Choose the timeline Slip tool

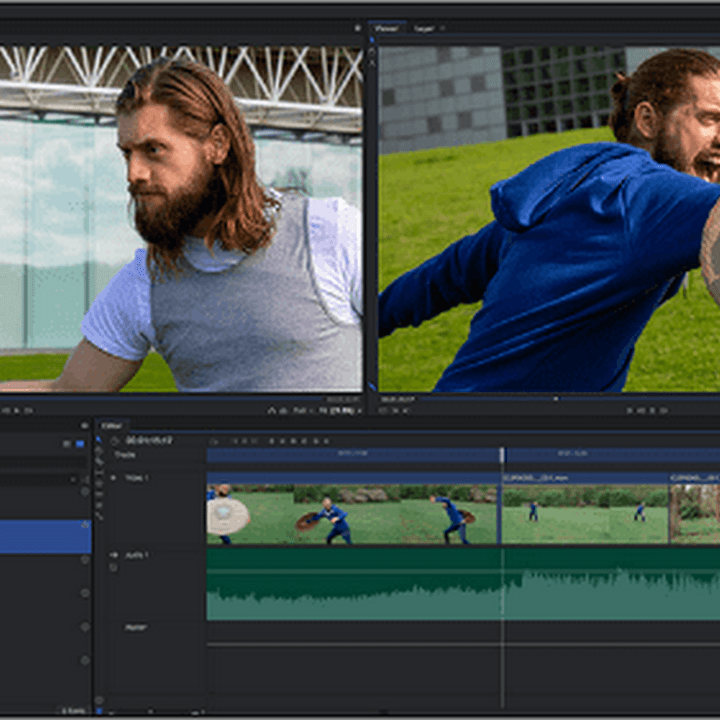(99, 472)
